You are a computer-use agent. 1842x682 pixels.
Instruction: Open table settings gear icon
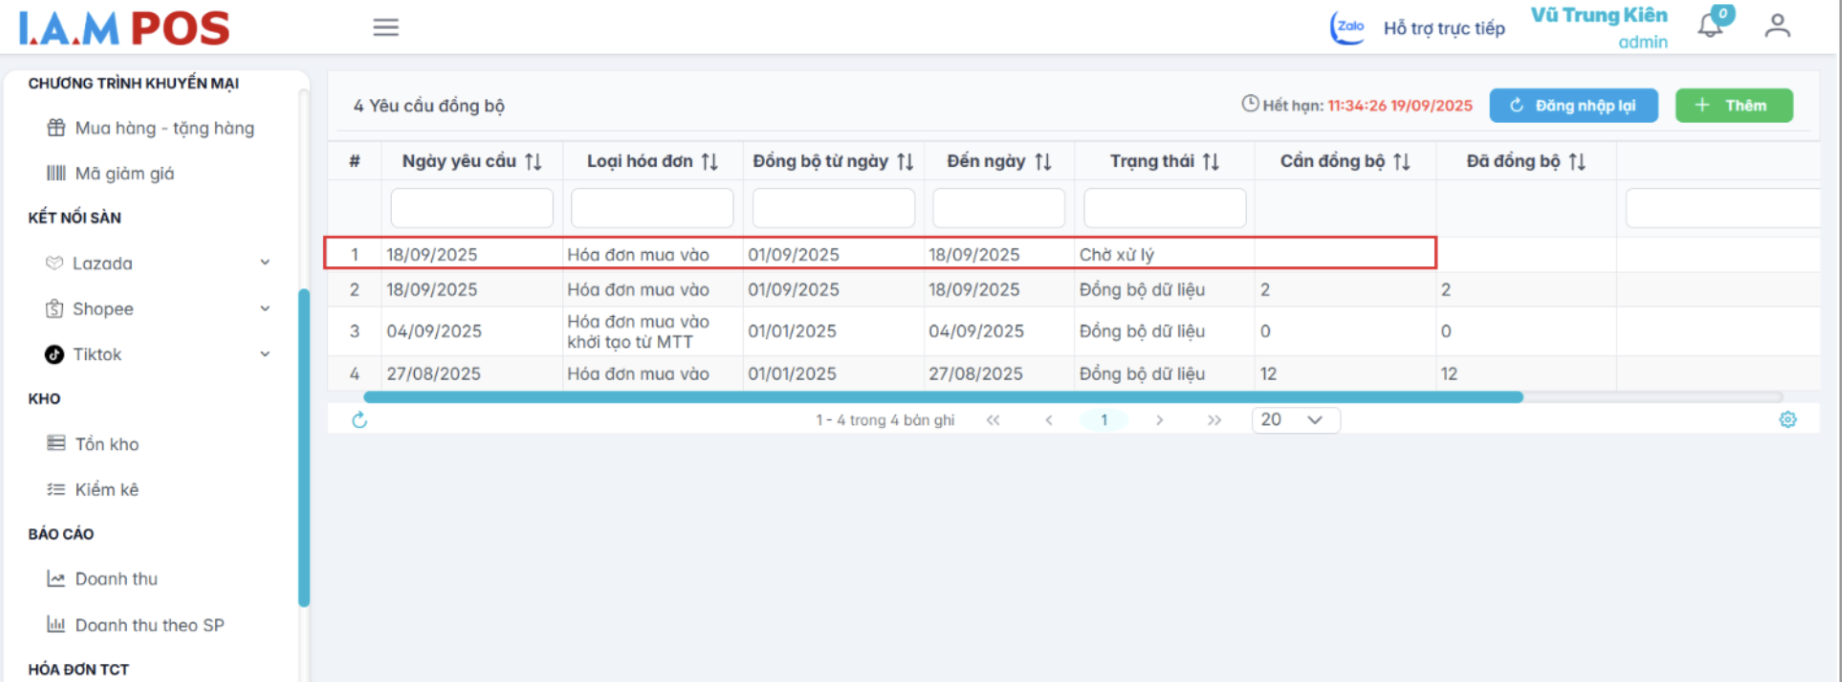tap(1788, 420)
